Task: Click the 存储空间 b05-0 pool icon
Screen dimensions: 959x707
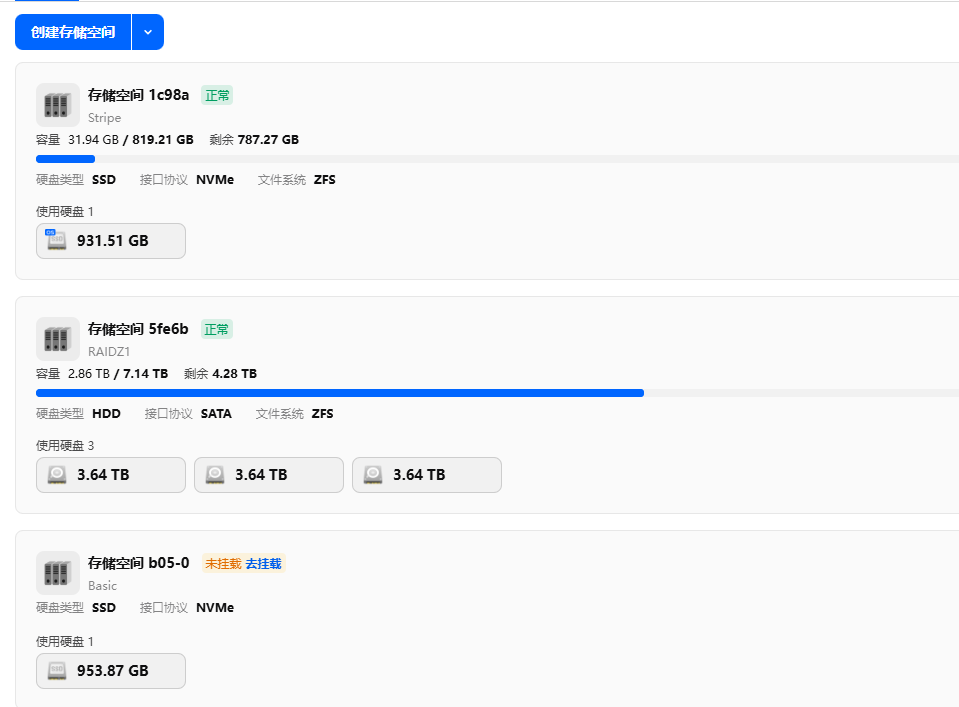Action: pos(57,573)
